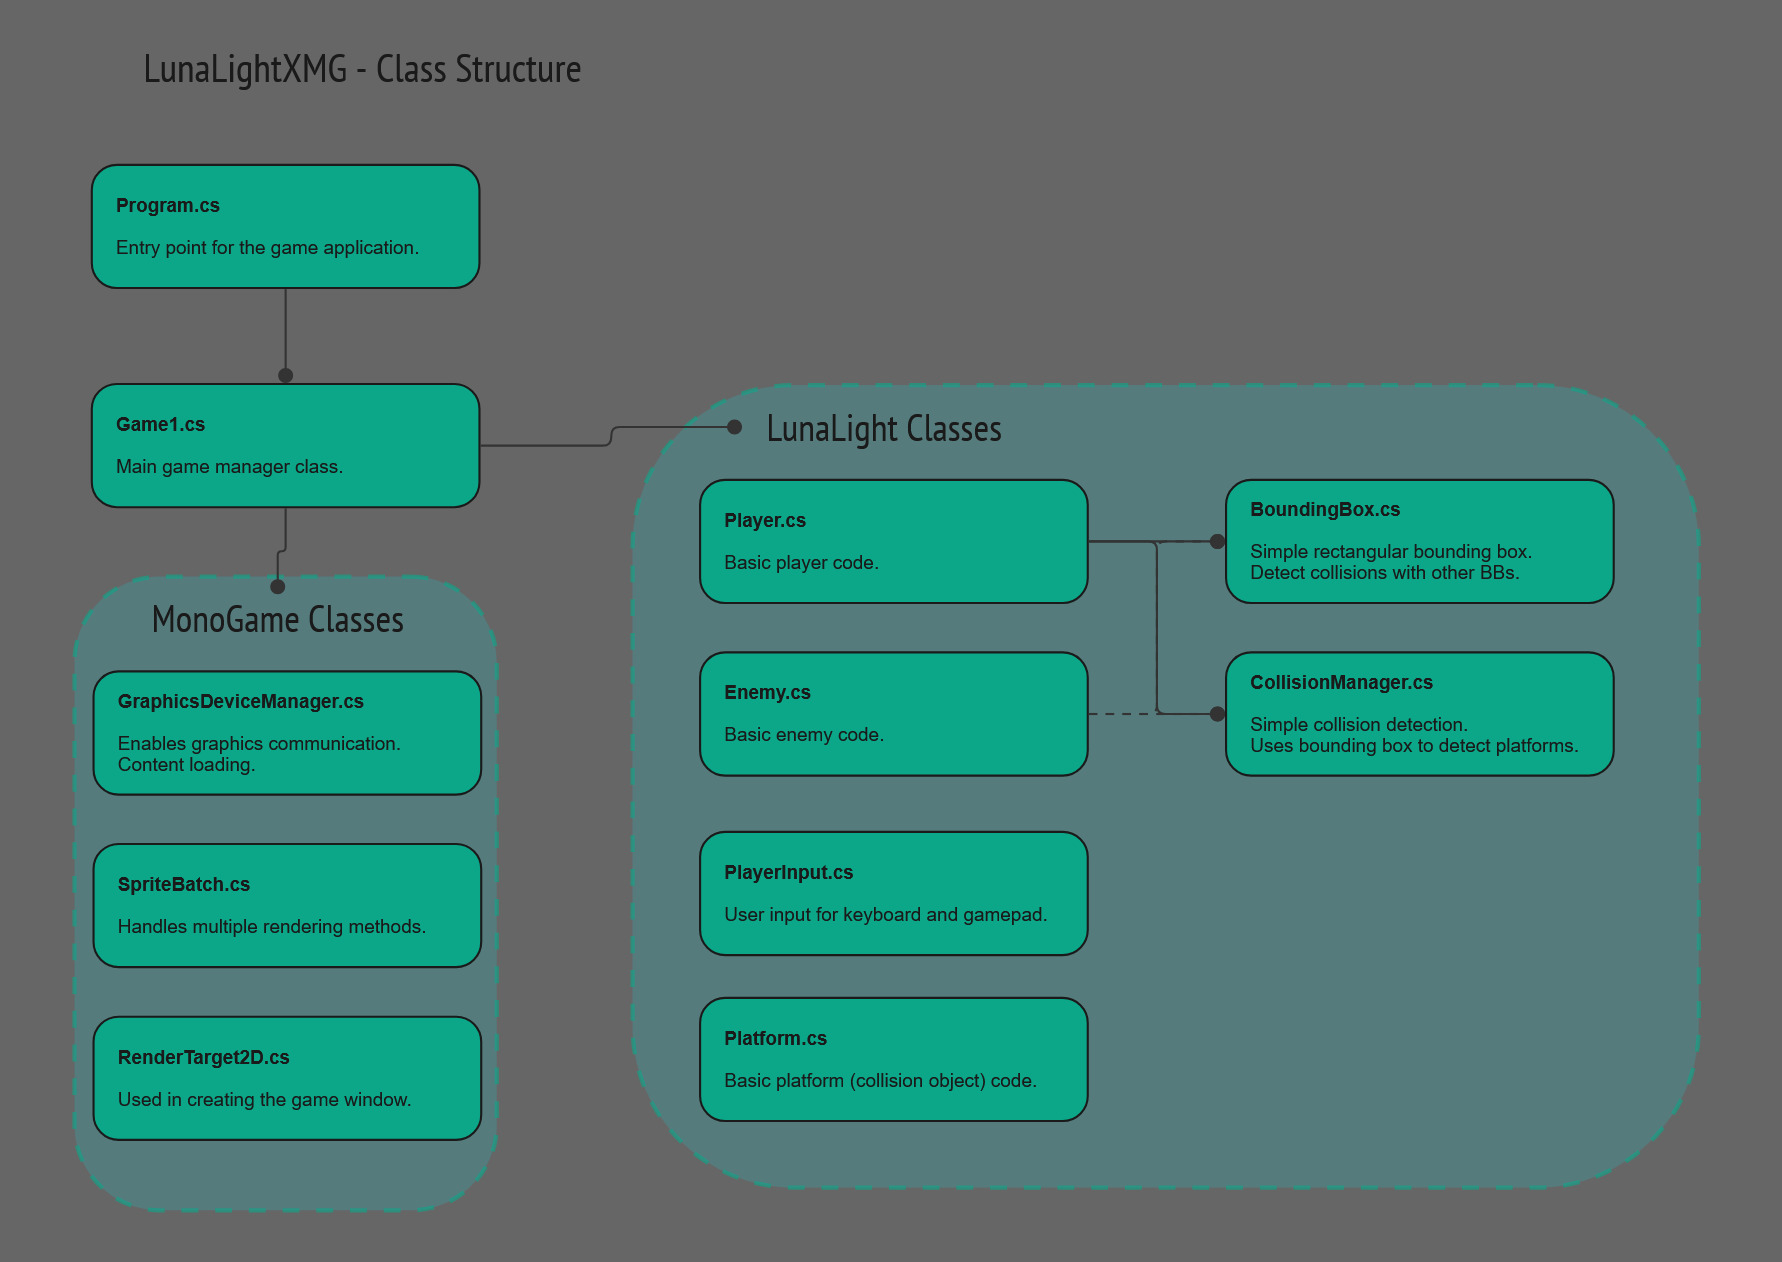Click 'Basic platform (collision object) code.' text

(x=880, y=1081)
